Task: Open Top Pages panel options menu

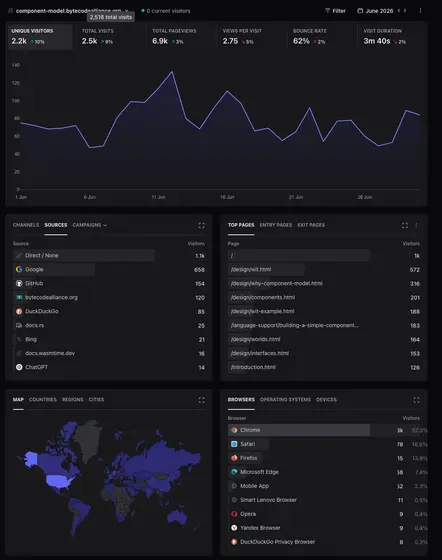Action: coord(416,225)
